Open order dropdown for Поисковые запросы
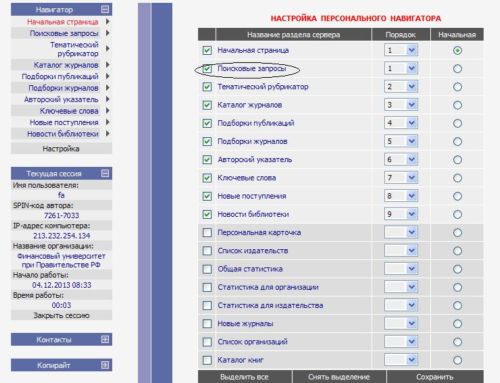 pos(401,69)
